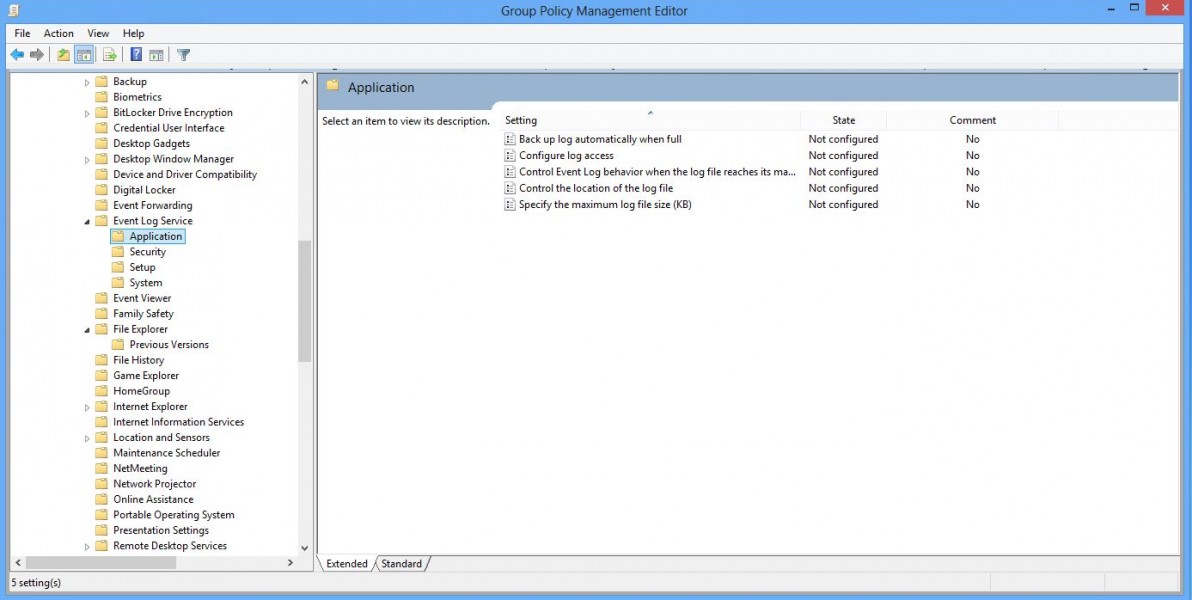Viewport: 1192px width, 600px height.
Task: Click the folder icon in the Application header
Action: [x=332, y=86]
